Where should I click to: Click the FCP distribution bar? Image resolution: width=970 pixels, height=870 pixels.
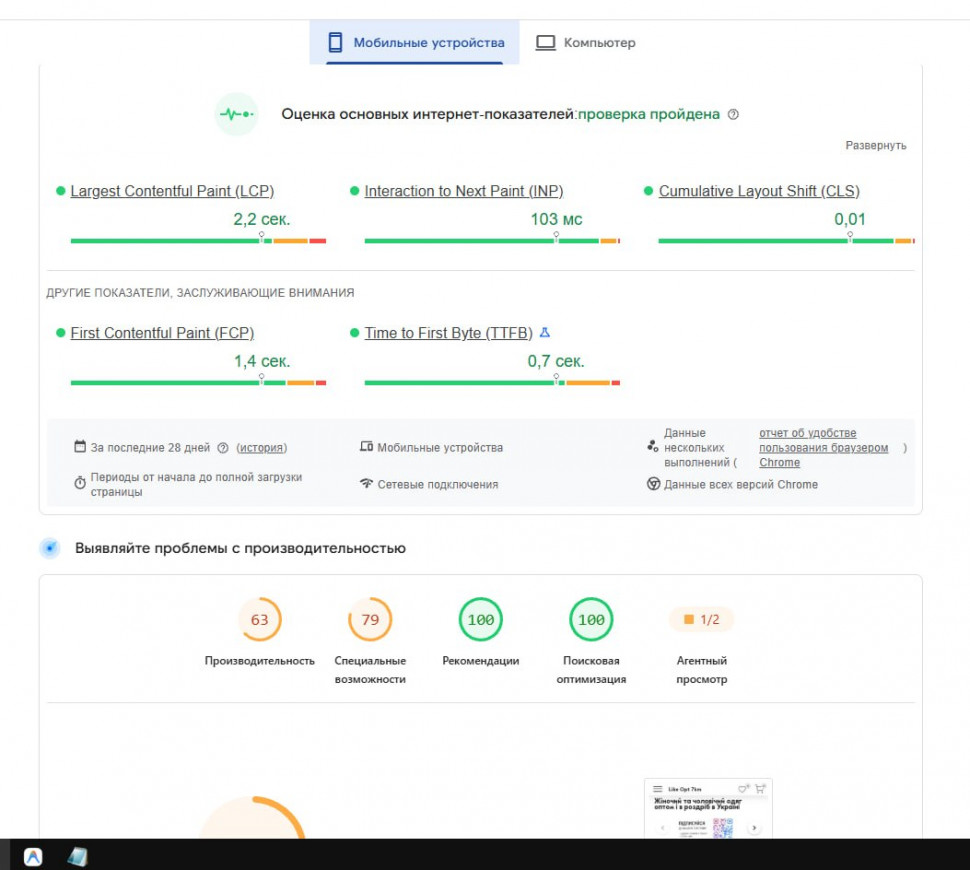198,382
